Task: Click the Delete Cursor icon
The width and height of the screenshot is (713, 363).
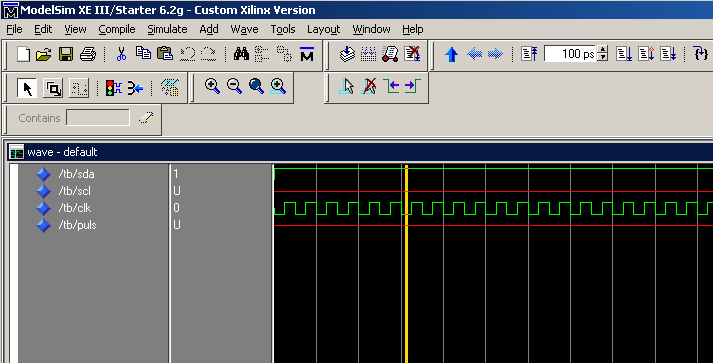Action: coord(369,86)
